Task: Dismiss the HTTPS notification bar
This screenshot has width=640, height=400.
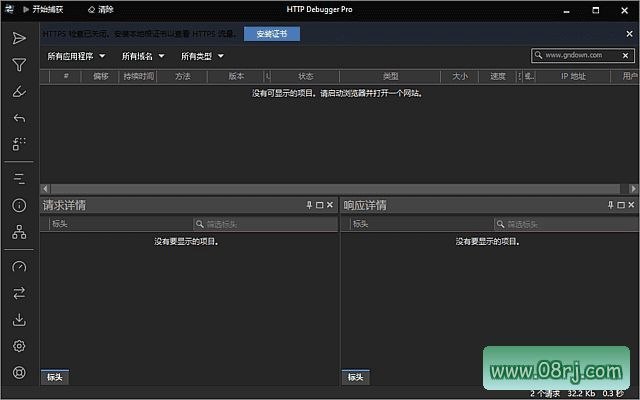Action: pos(629,34)
